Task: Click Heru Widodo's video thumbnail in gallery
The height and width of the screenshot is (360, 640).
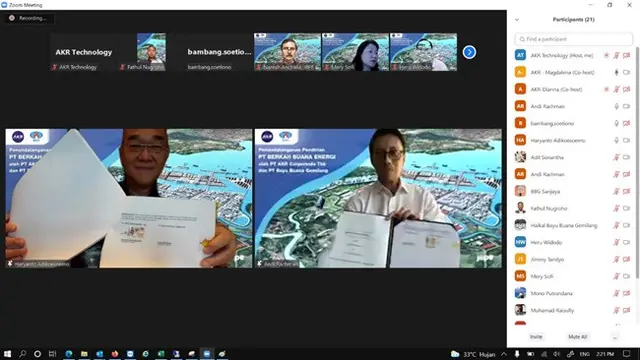Action: pos(423,52)
